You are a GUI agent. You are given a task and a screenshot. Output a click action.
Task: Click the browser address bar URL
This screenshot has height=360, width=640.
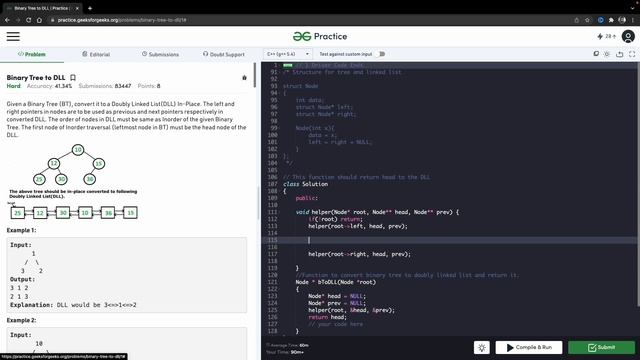122,20
